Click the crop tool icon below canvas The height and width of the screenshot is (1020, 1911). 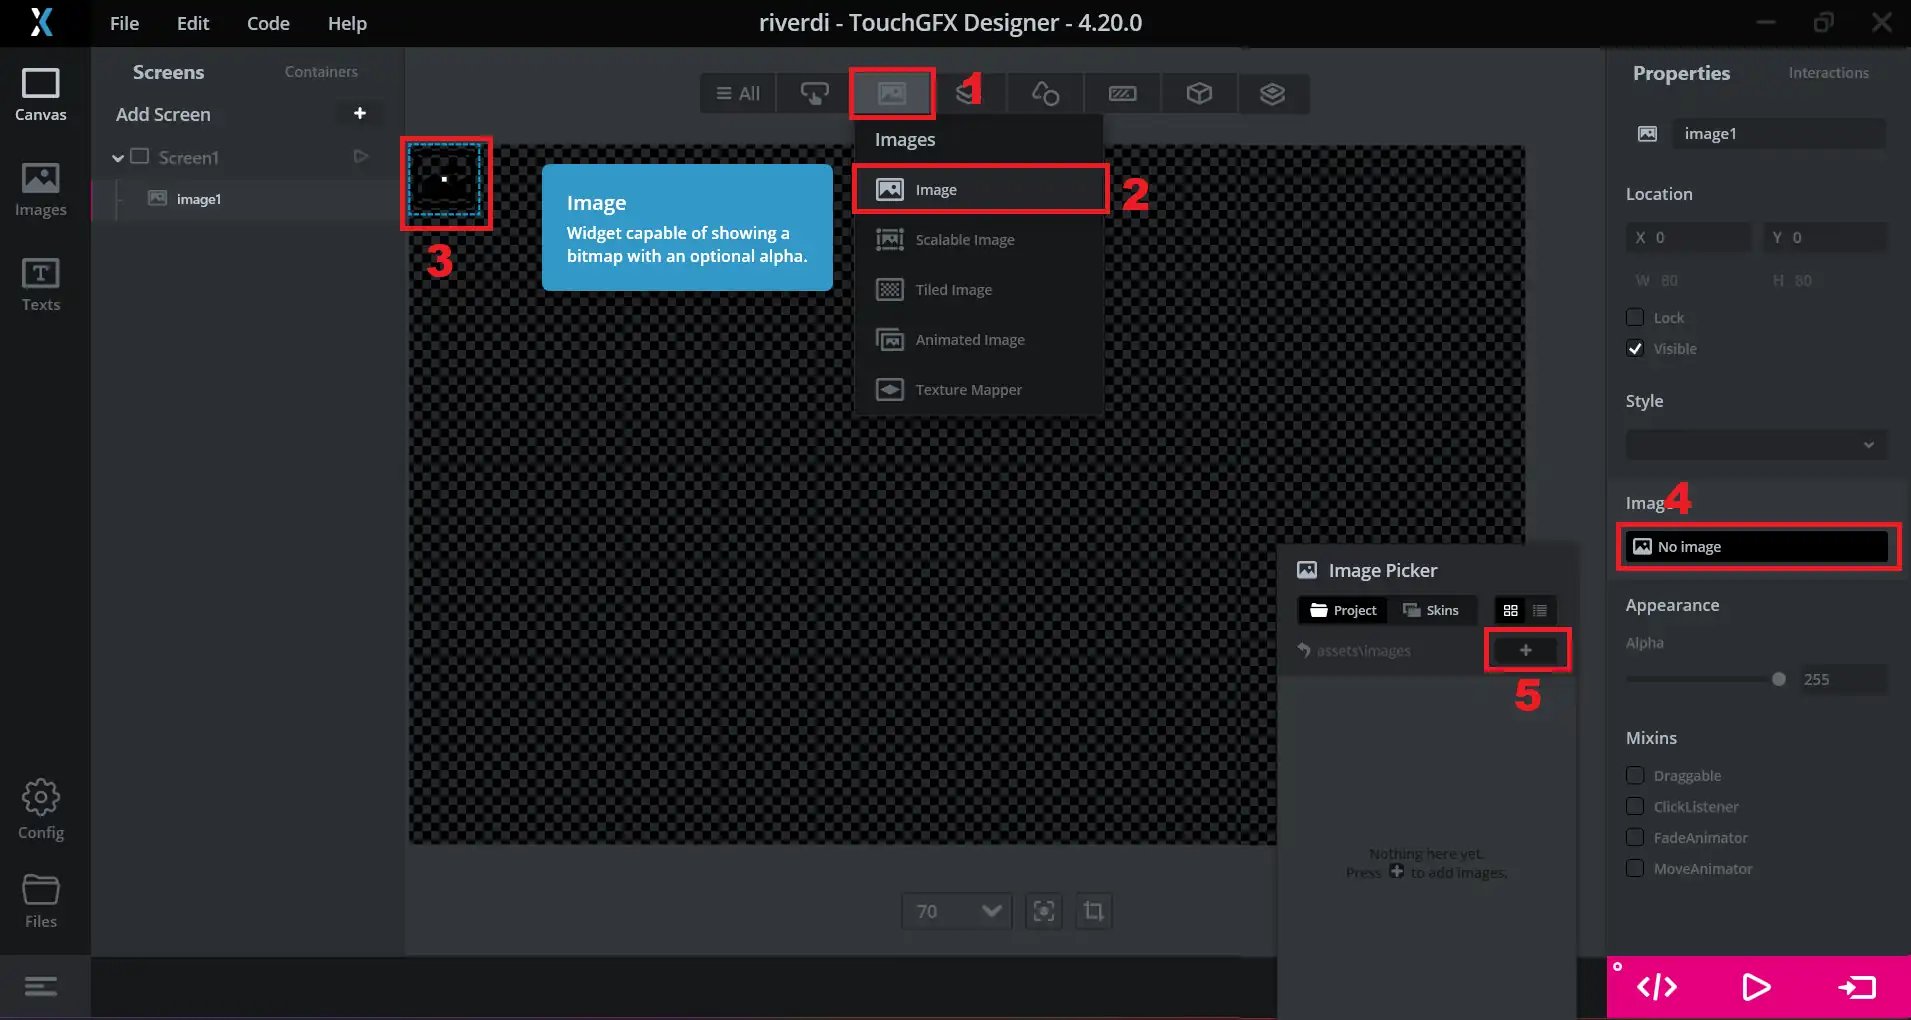click(x=1093, y=911)
